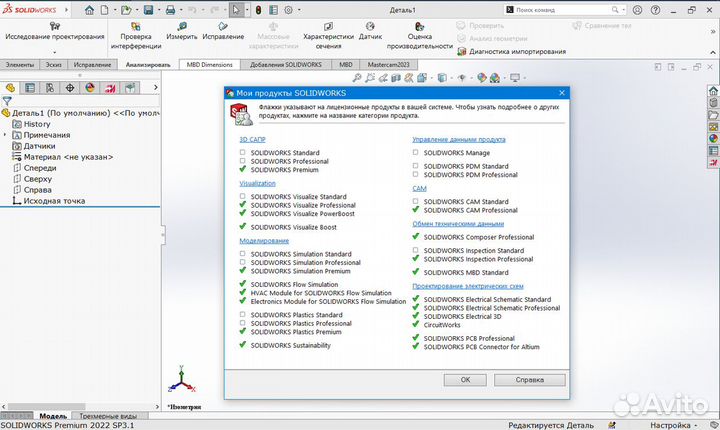720x430 pixels.
Task: Toggle SOLIDWORKS PDM Standard checkbox
Action: [x=416, y=165]
